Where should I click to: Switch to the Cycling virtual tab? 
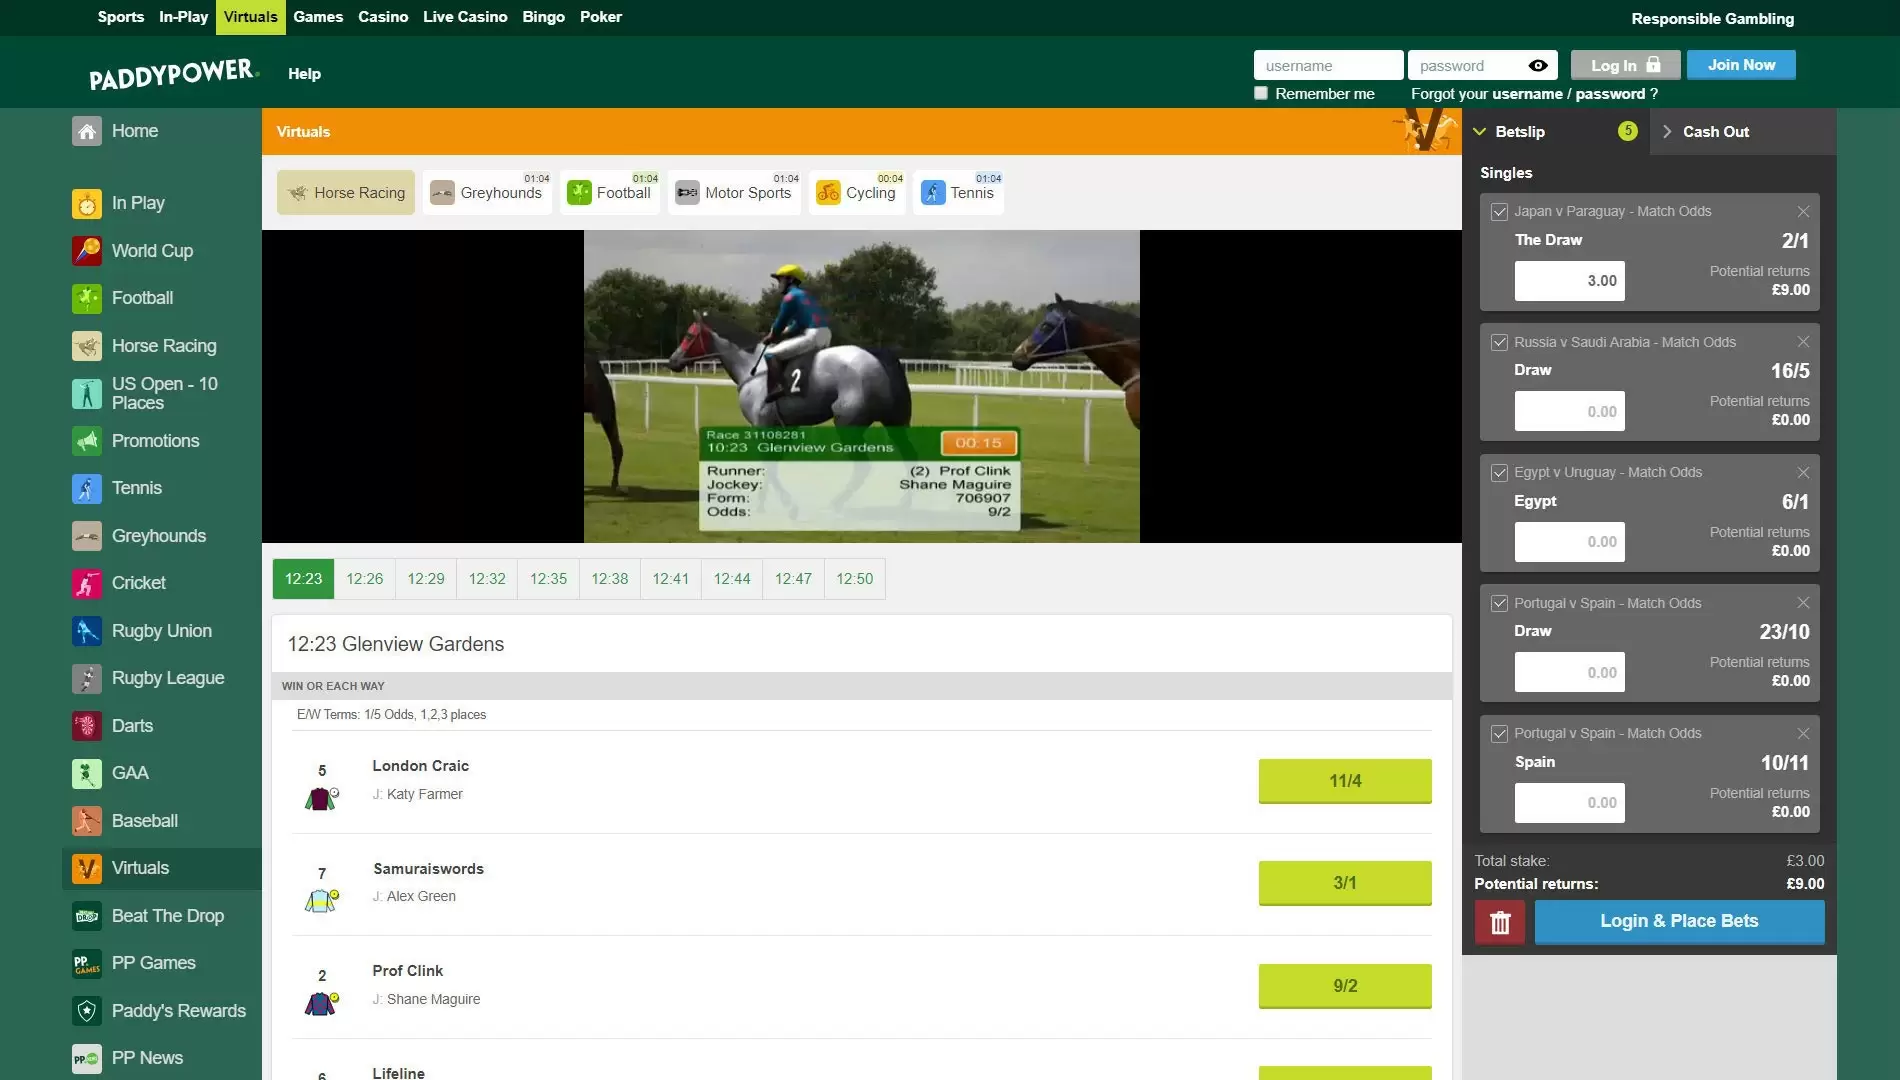pos(857,192)
